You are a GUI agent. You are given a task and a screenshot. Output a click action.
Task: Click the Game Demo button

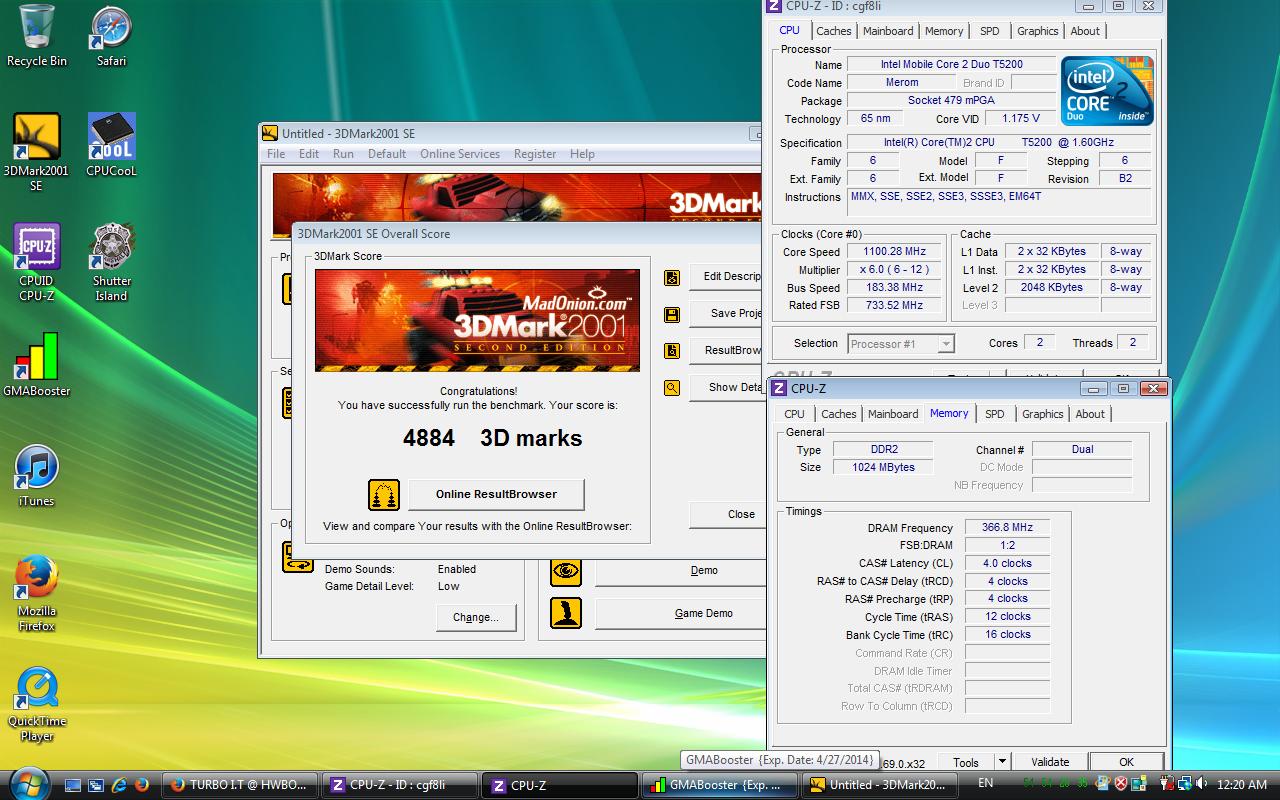680,613
